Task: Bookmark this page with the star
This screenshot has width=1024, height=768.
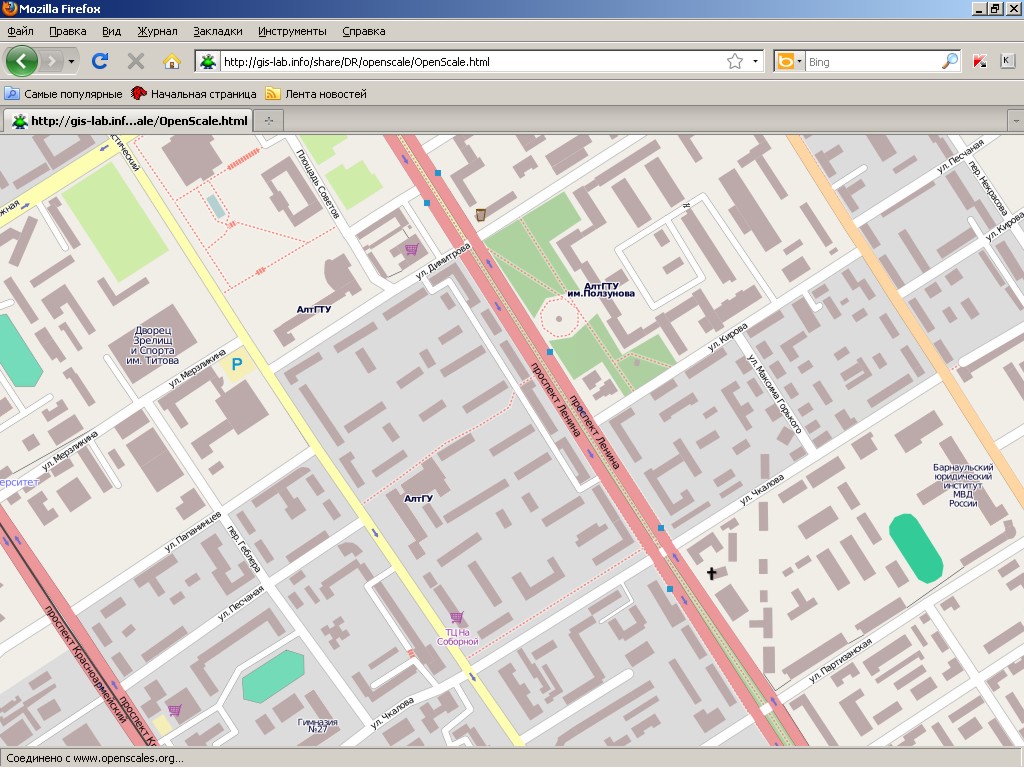Action: pyautogui.click(x=735, y=61)
